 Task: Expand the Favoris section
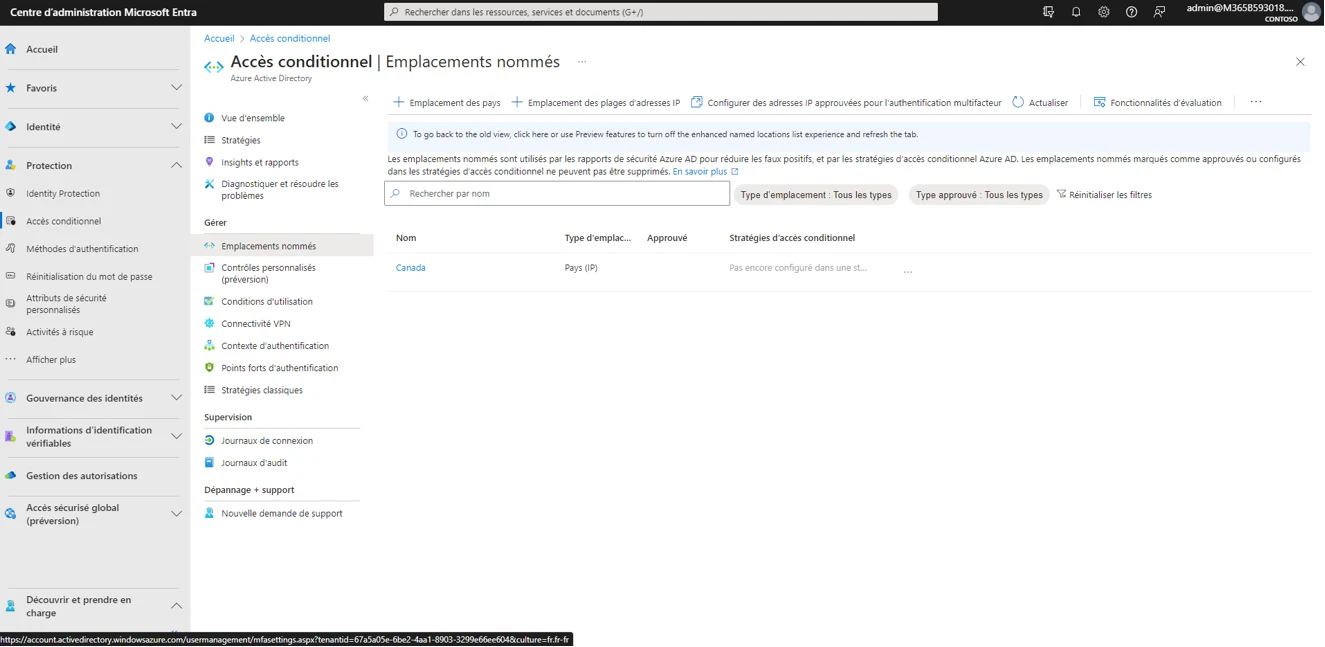point(176,88)
